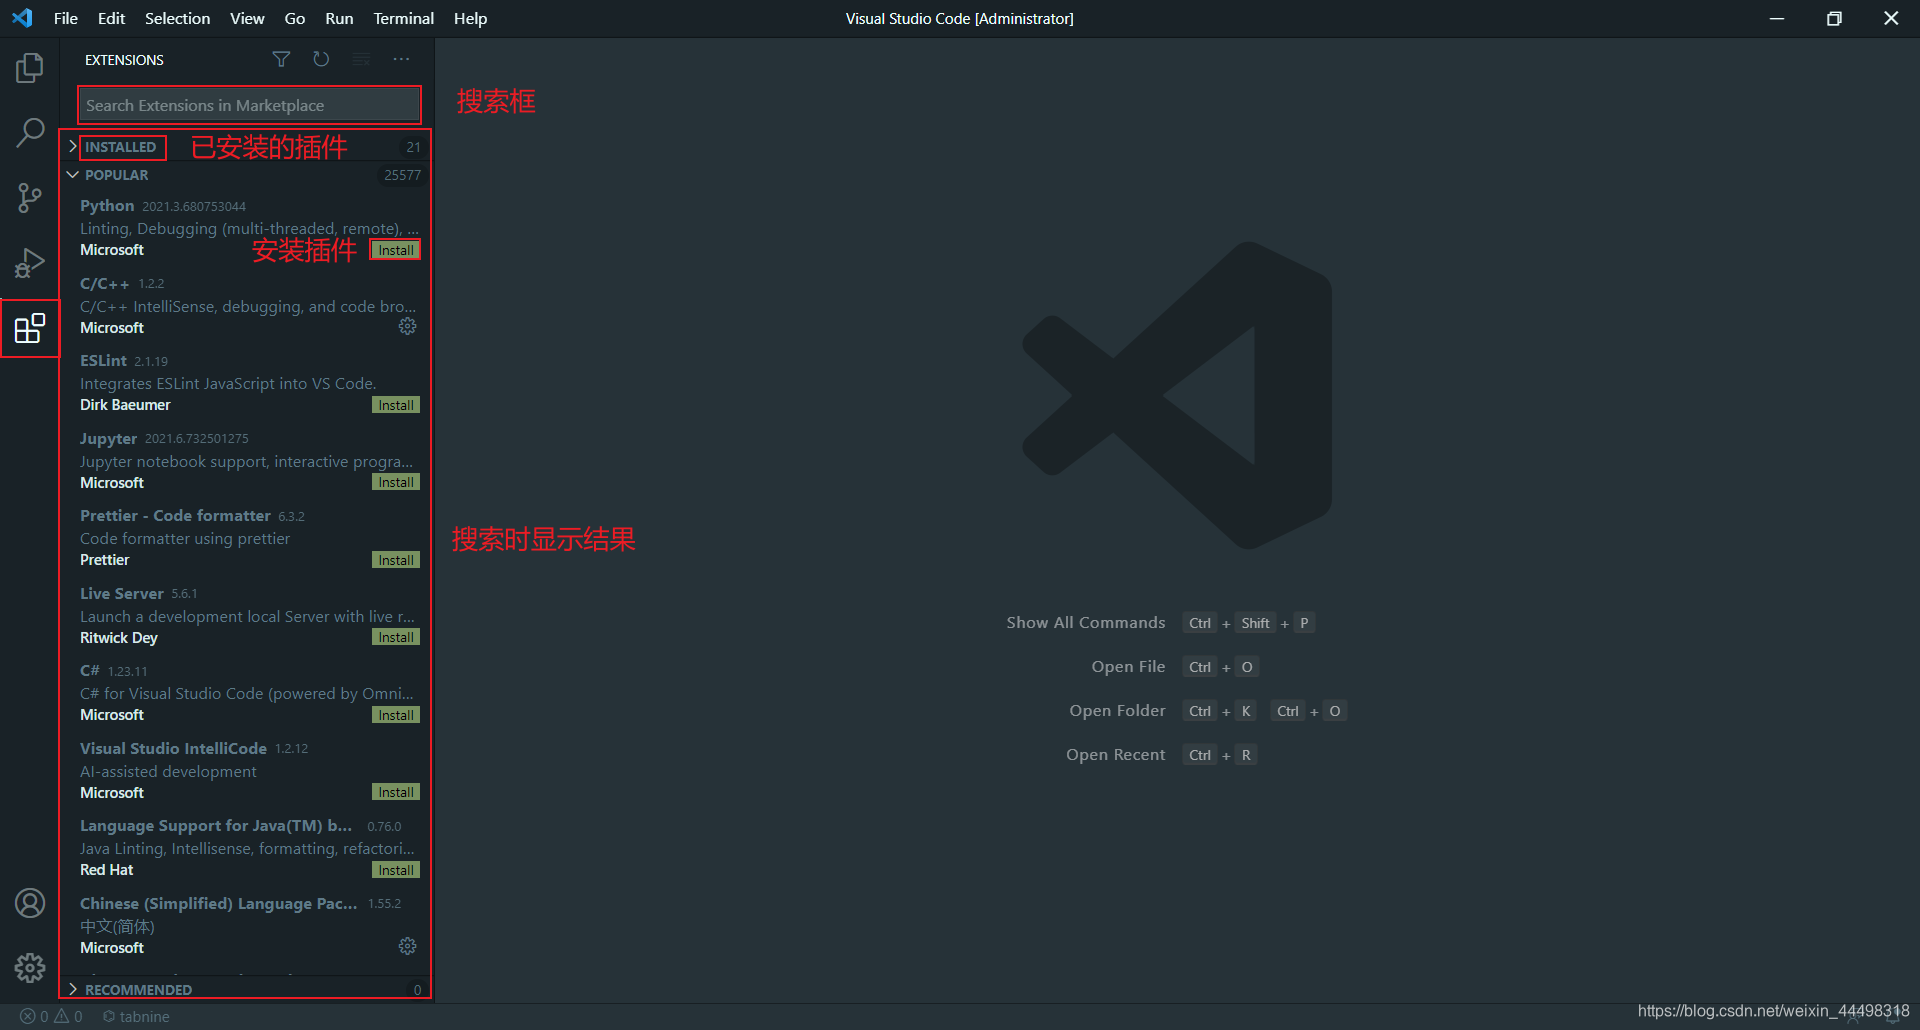Open the Terminal menu
The width and height of the screenshot is (1920, 1030).
pos(403,18)
